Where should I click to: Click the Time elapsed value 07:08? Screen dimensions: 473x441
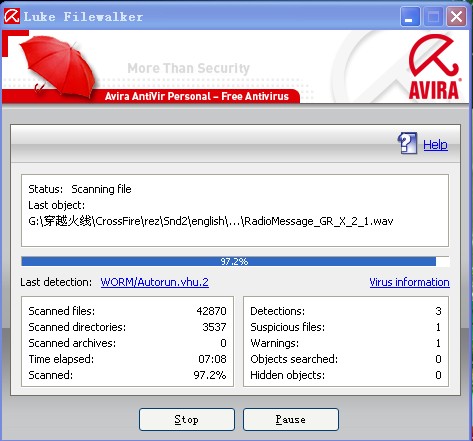tap(212, 359)
